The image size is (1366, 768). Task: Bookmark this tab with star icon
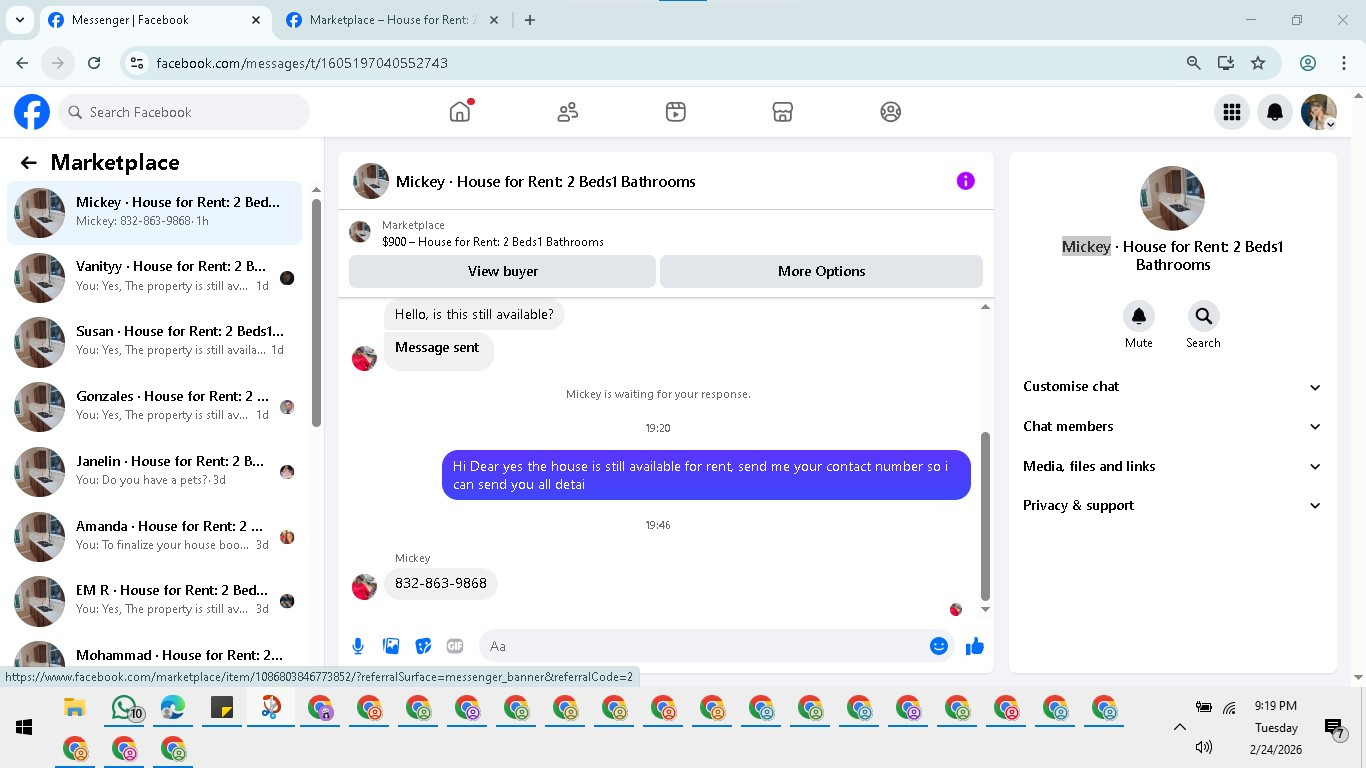(1258, 63)
